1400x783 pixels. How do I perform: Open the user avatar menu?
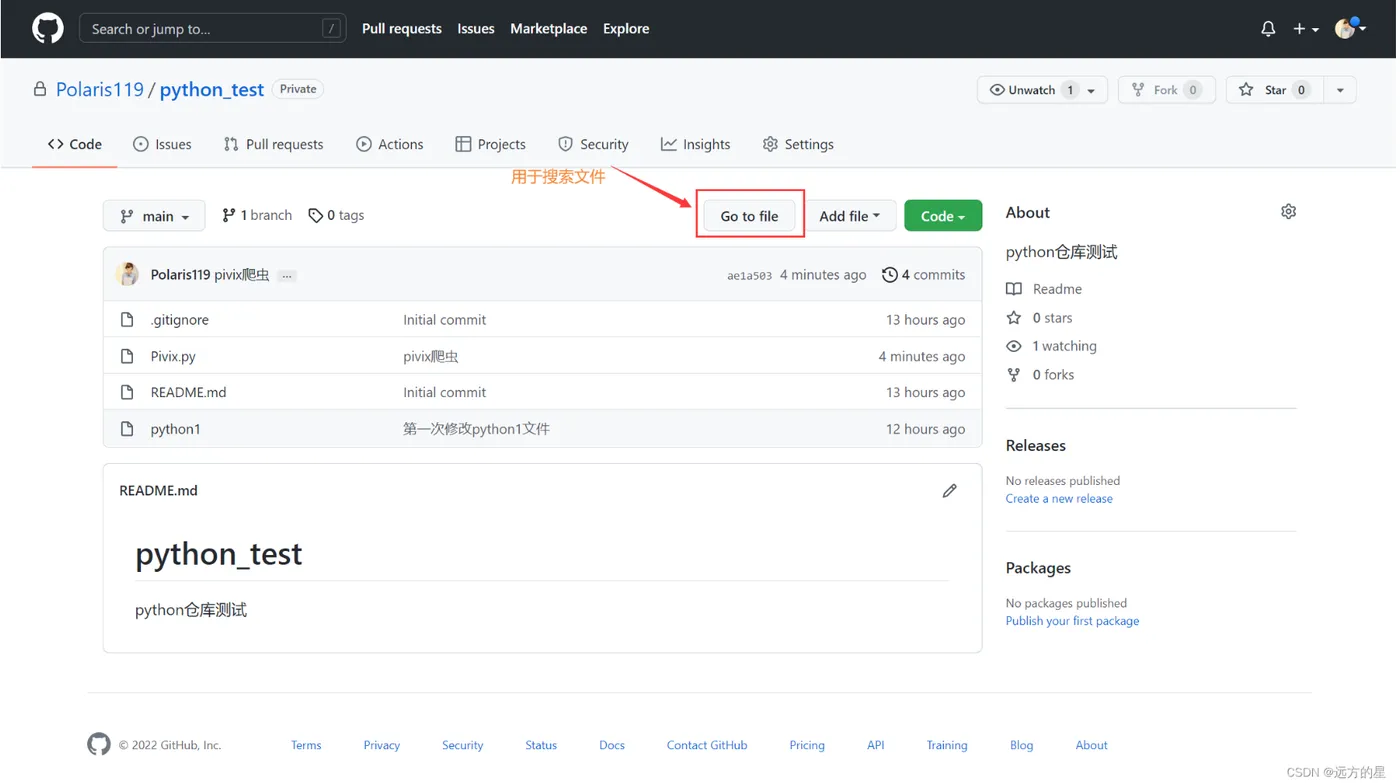point(1352,28)
